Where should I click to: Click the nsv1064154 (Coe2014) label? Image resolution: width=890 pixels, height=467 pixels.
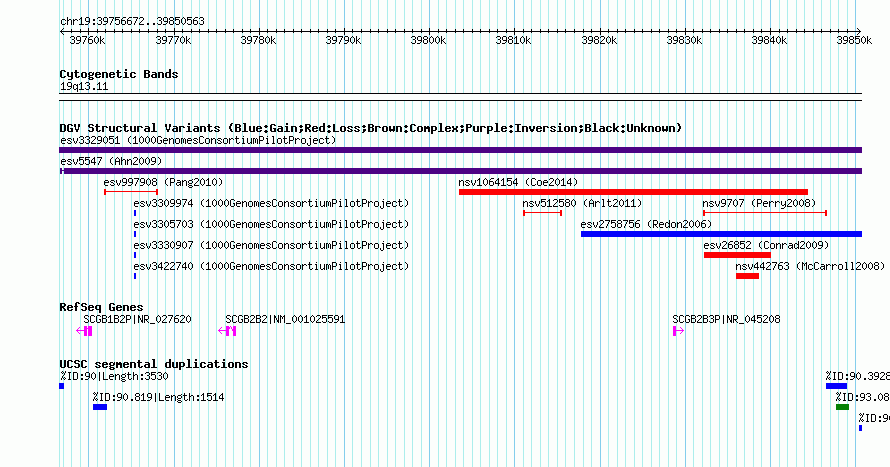coord(518,182)
